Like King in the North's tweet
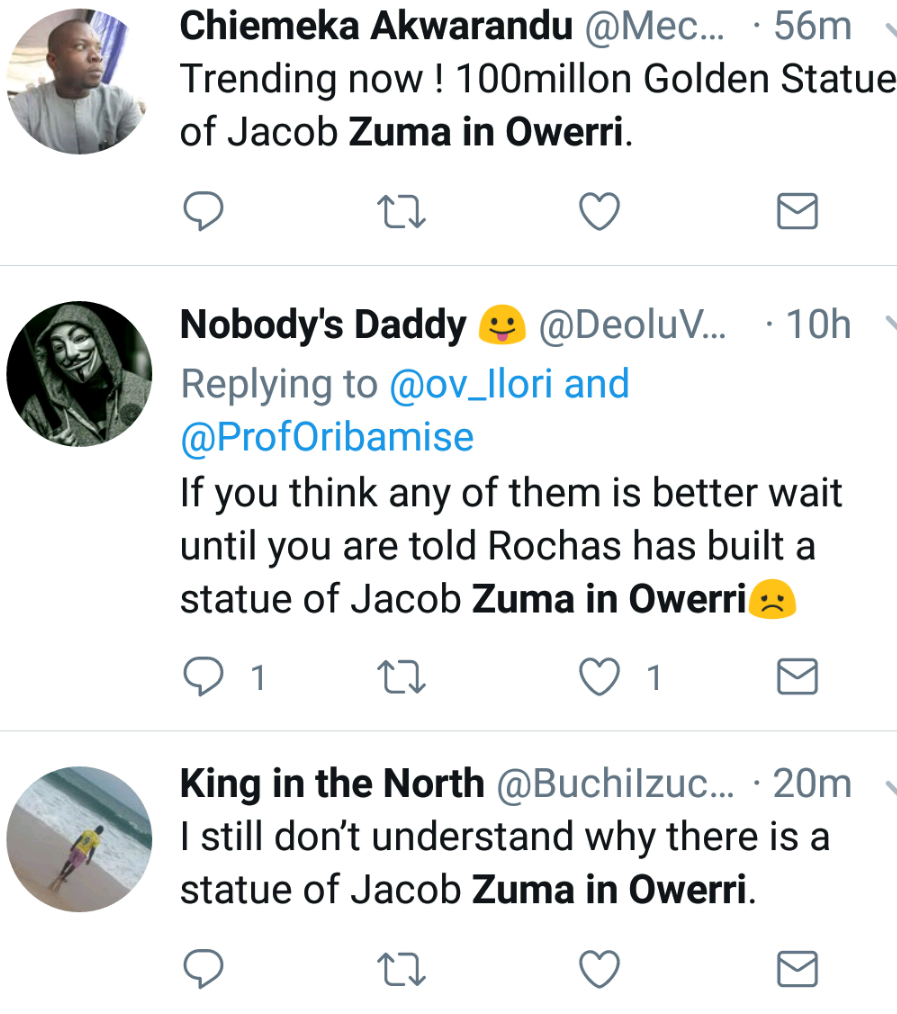The height and width of the screenshot is (1014, 897). [x=600, y=967]
